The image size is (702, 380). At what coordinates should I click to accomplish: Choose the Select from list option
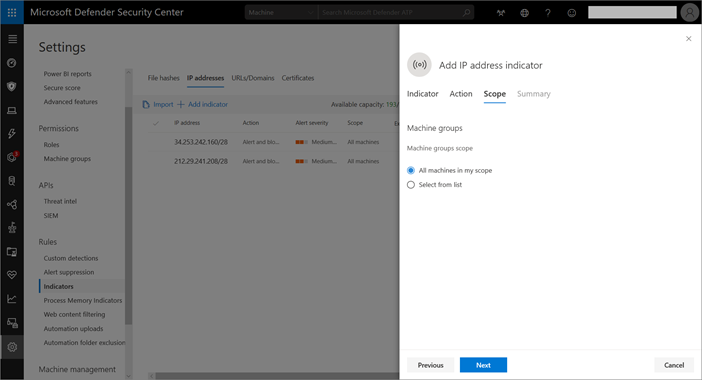[434, 185]
